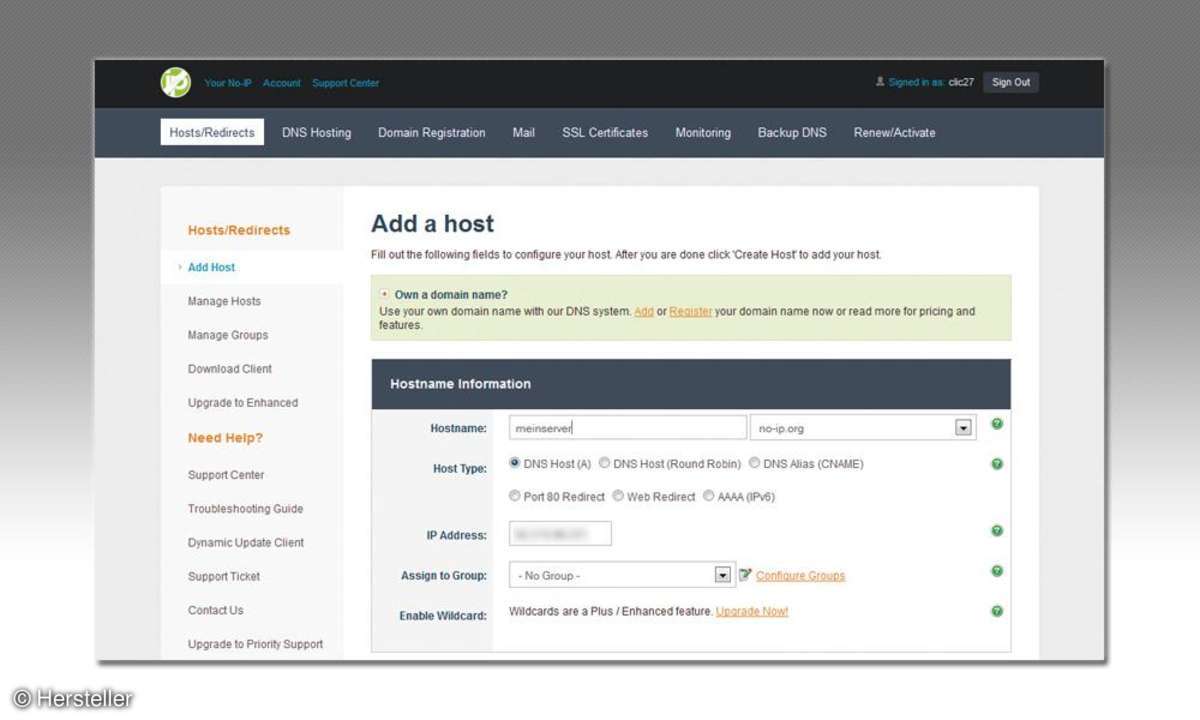Click the Hostname field containing meinserver
Viewport: 1200px width, 720px height.
coord(628,428)
